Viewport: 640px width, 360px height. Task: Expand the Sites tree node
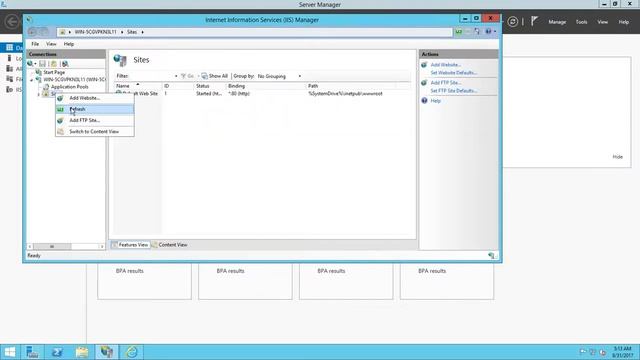pos(39,94)
